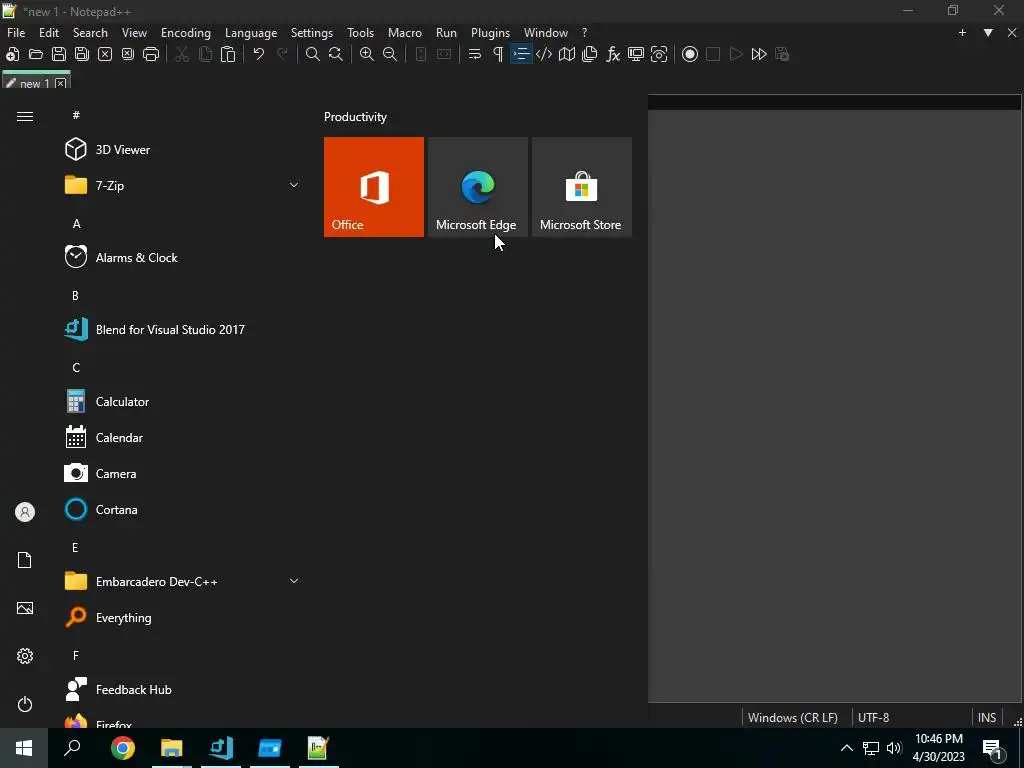The height and width of the screenshot is (768, 1024).
Task: Click the Paste toolbar icon
Action: pos(228,54)
